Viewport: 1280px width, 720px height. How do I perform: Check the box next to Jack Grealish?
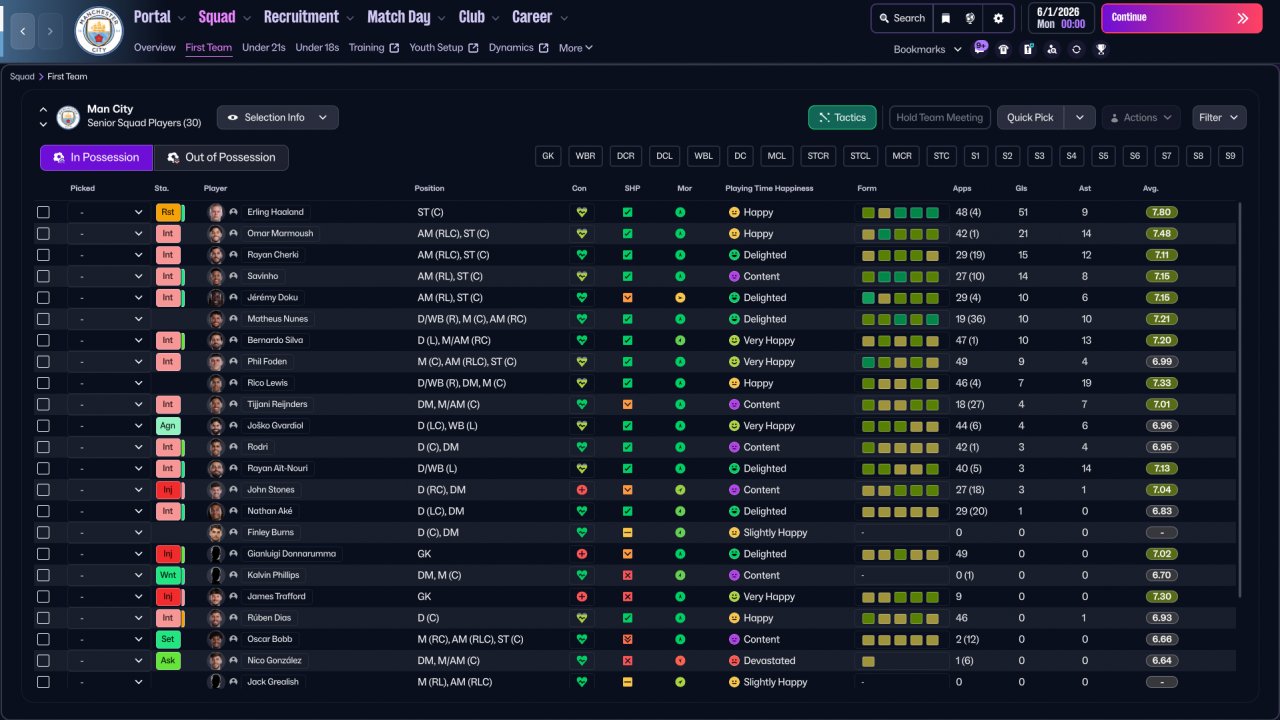coord(43,682)
